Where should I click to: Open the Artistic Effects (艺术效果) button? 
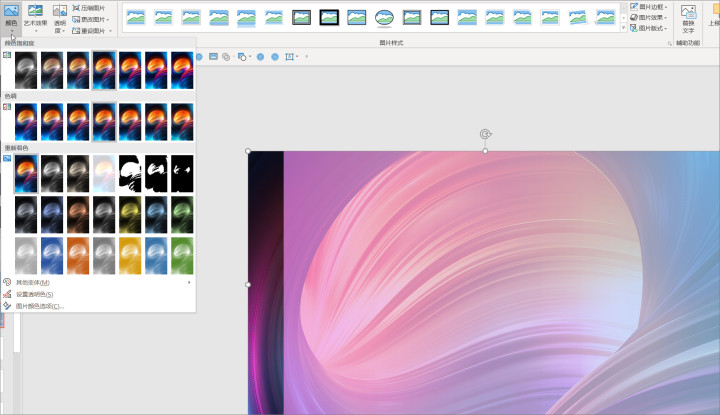(x=35, y=17)
